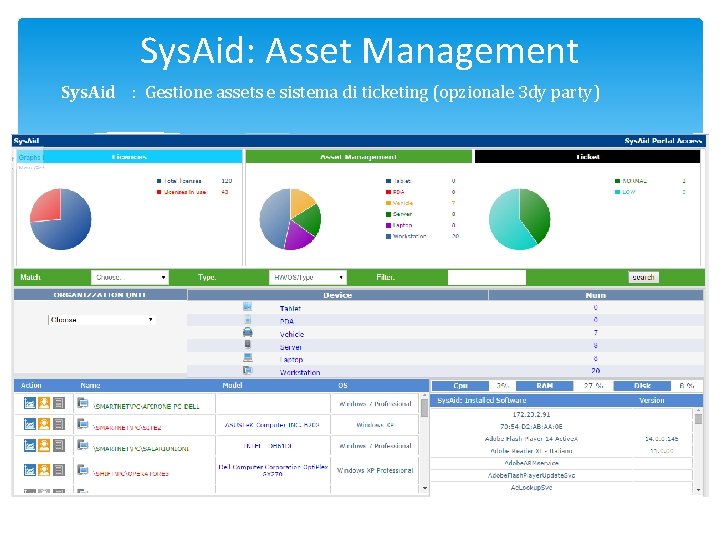Click the Workstation device icon
Image resolution: width=720 pixels, height=540 pixels.
[x=248, y=370]
